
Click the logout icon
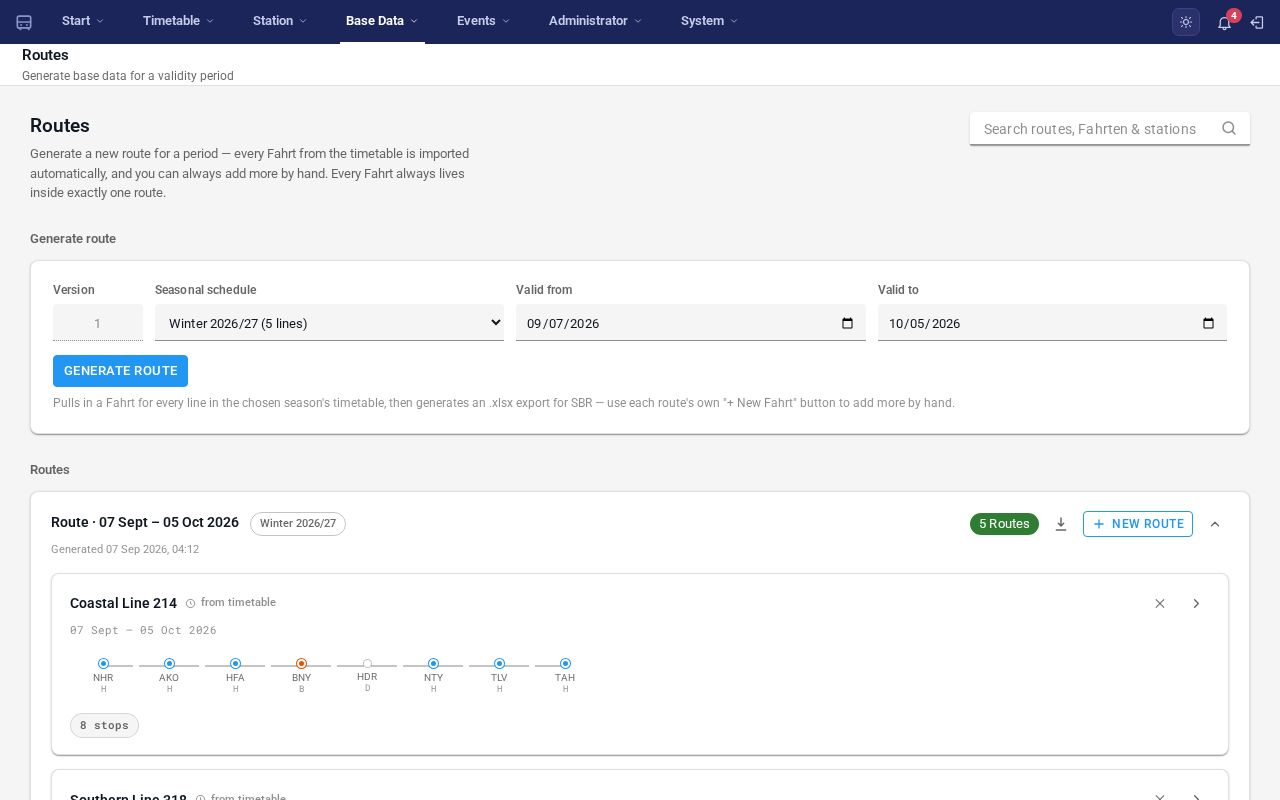point(1257,22)
